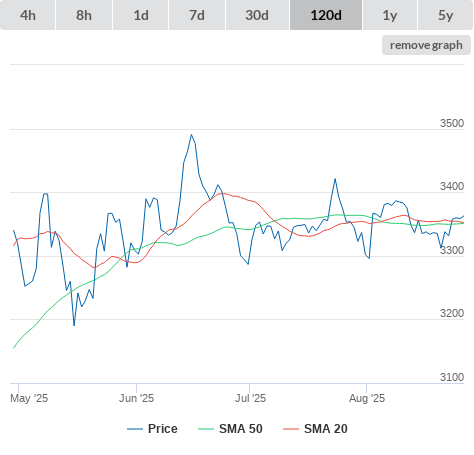Screen dimensions: 474x455
Task: Click the price peak near 3500
Action: pos(191,135)
